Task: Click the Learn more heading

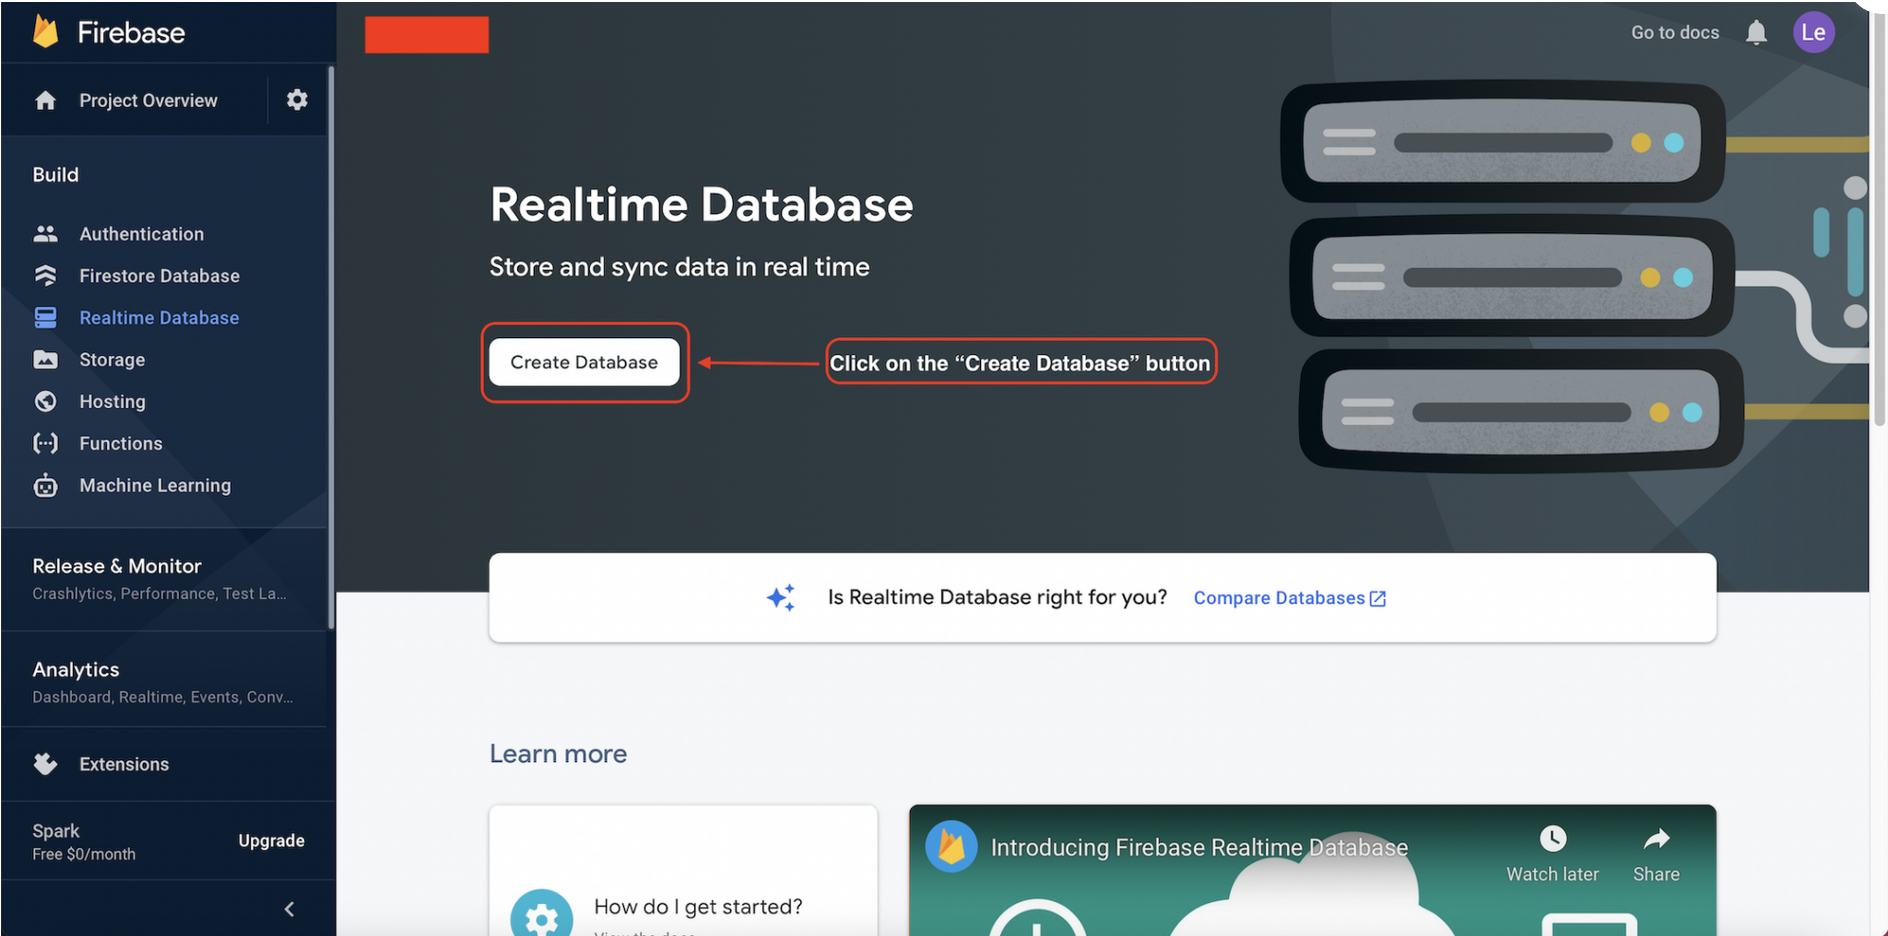Action: tap(558, 754)
